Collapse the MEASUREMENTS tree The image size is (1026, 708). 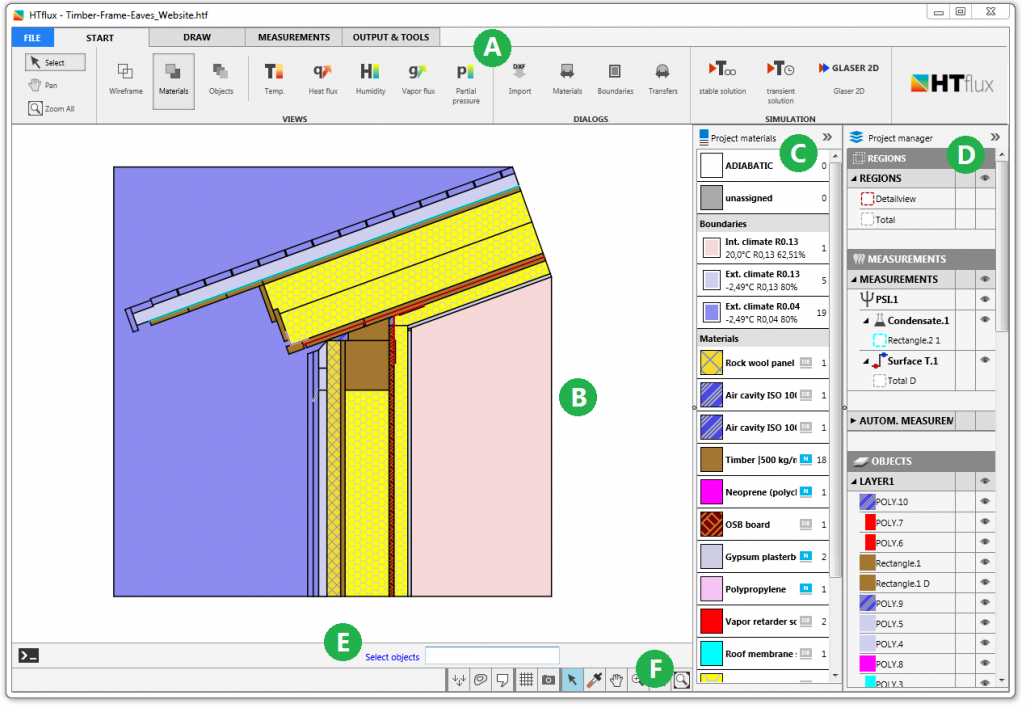pos(854,278)
